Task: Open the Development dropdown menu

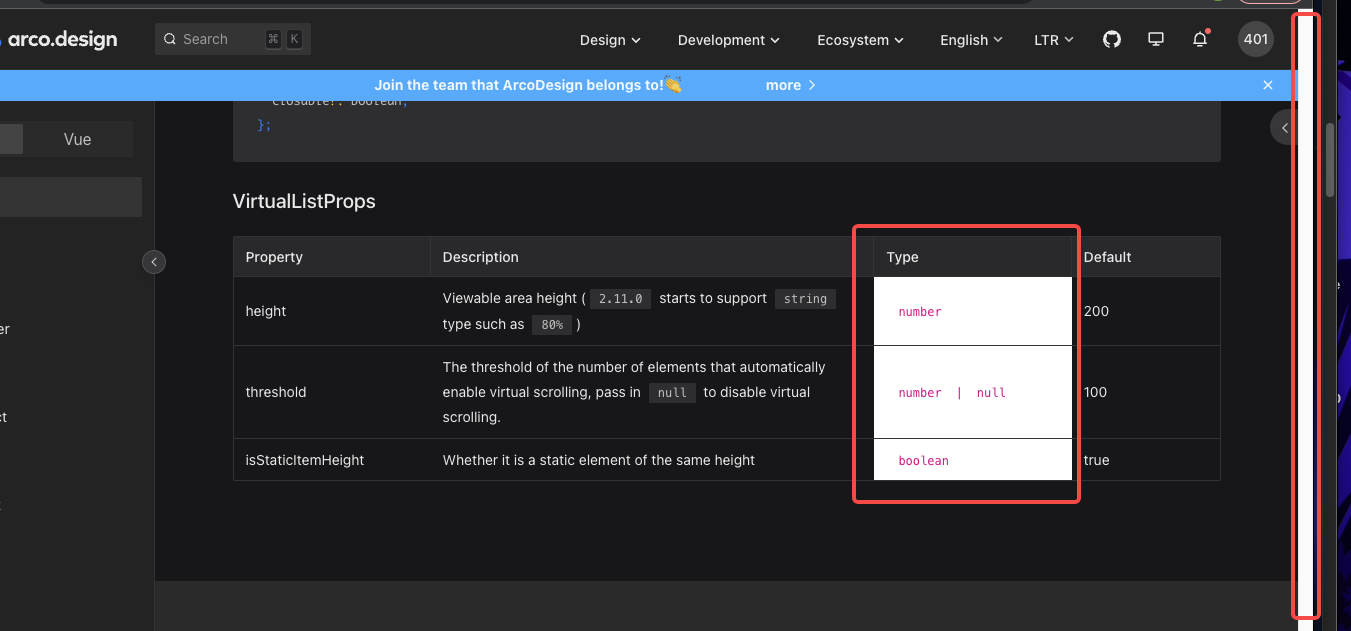Action: tap(728, 40)
